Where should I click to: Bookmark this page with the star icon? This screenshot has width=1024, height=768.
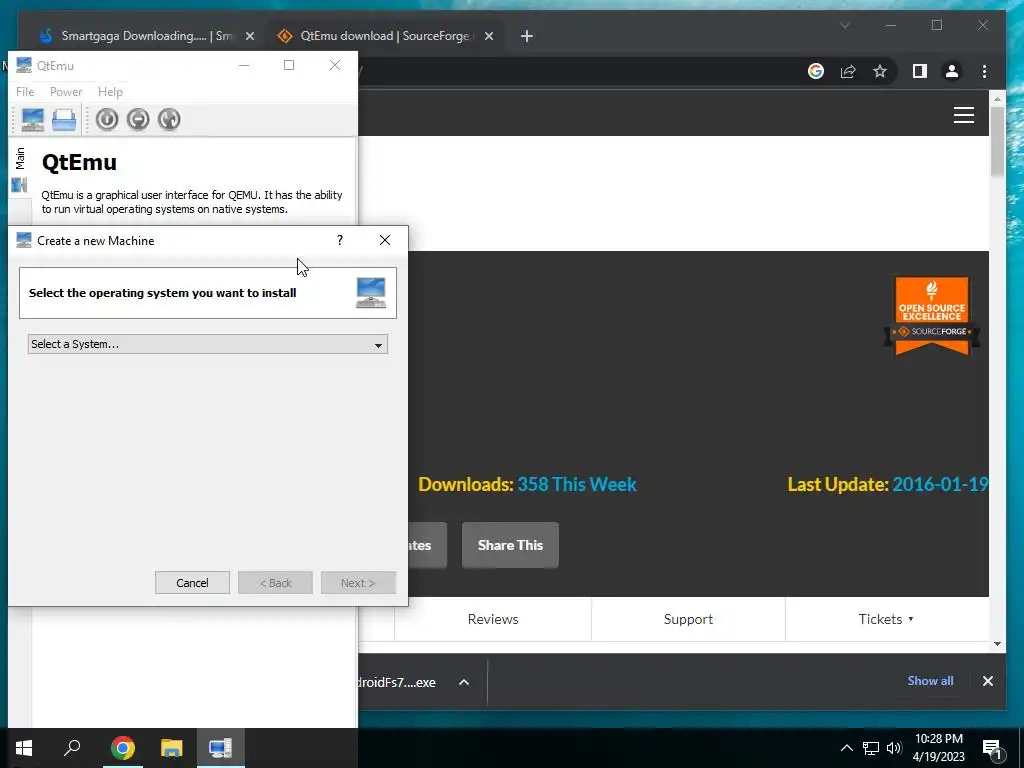(x=880, y=71)
